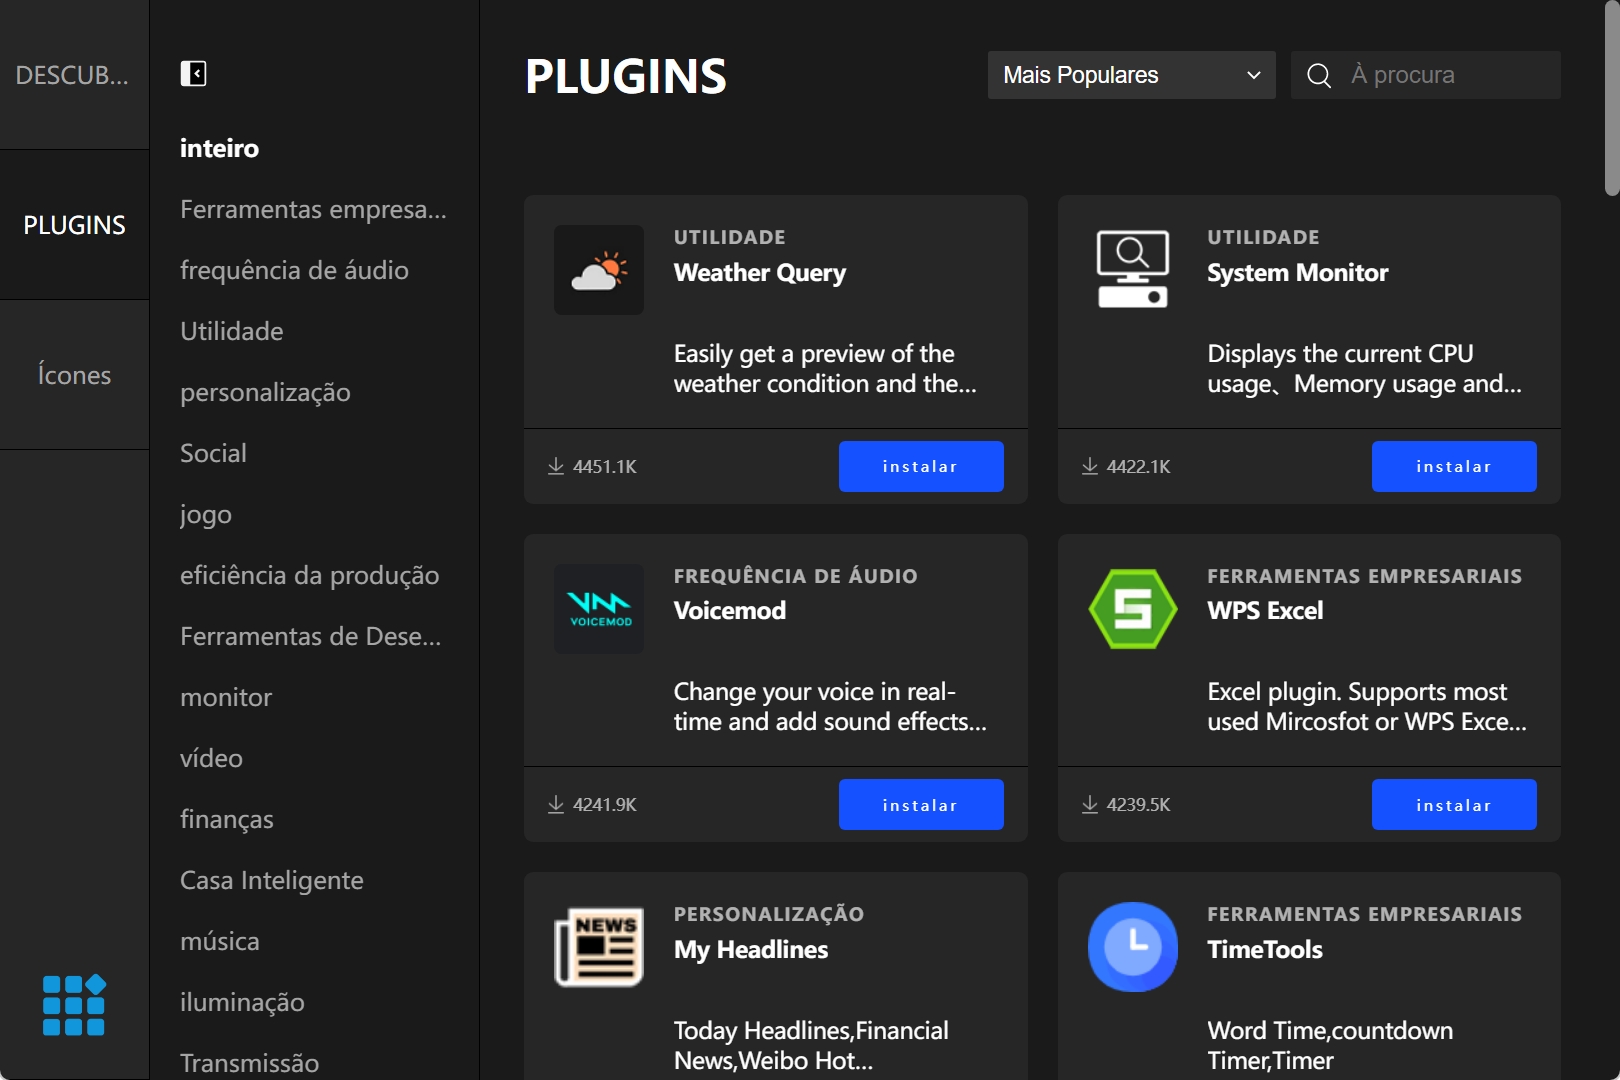The height and width of the screenshot is (1080, 1620).
Task: Click the Weather Query plugin icon
Action: click(x=599, y=270)
